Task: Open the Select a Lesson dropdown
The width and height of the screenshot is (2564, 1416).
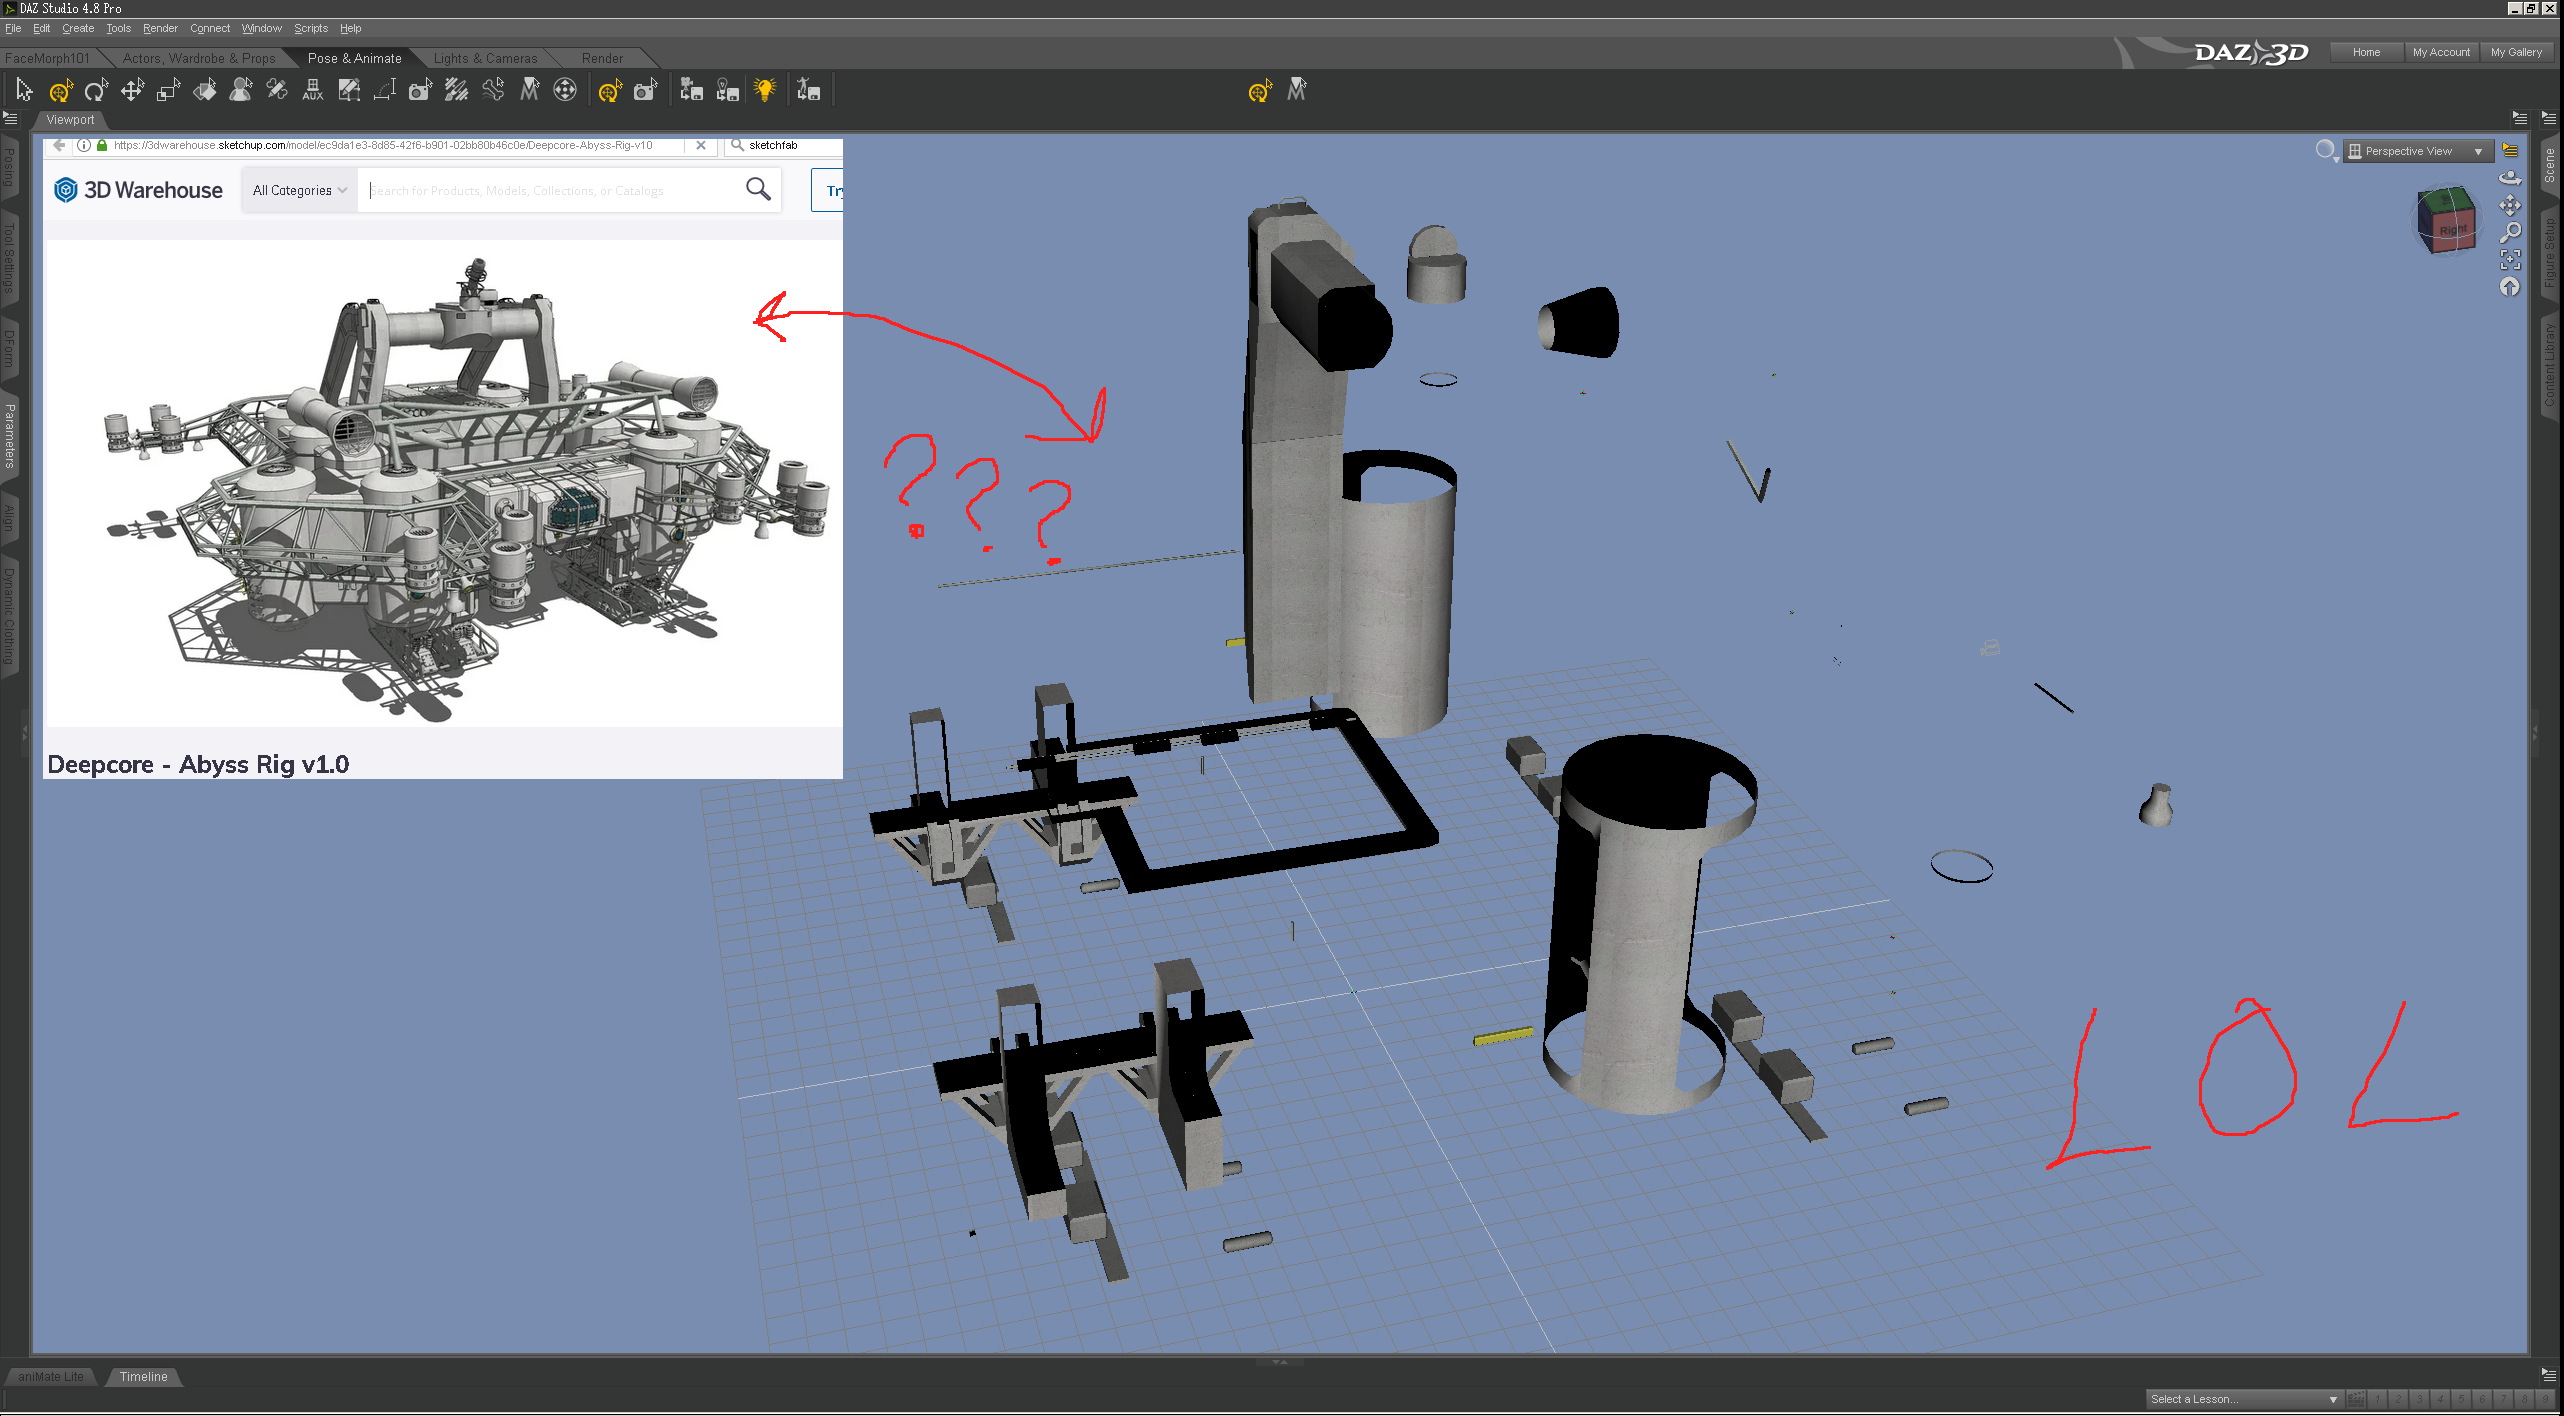Action: click(x=2243, y=1399)
